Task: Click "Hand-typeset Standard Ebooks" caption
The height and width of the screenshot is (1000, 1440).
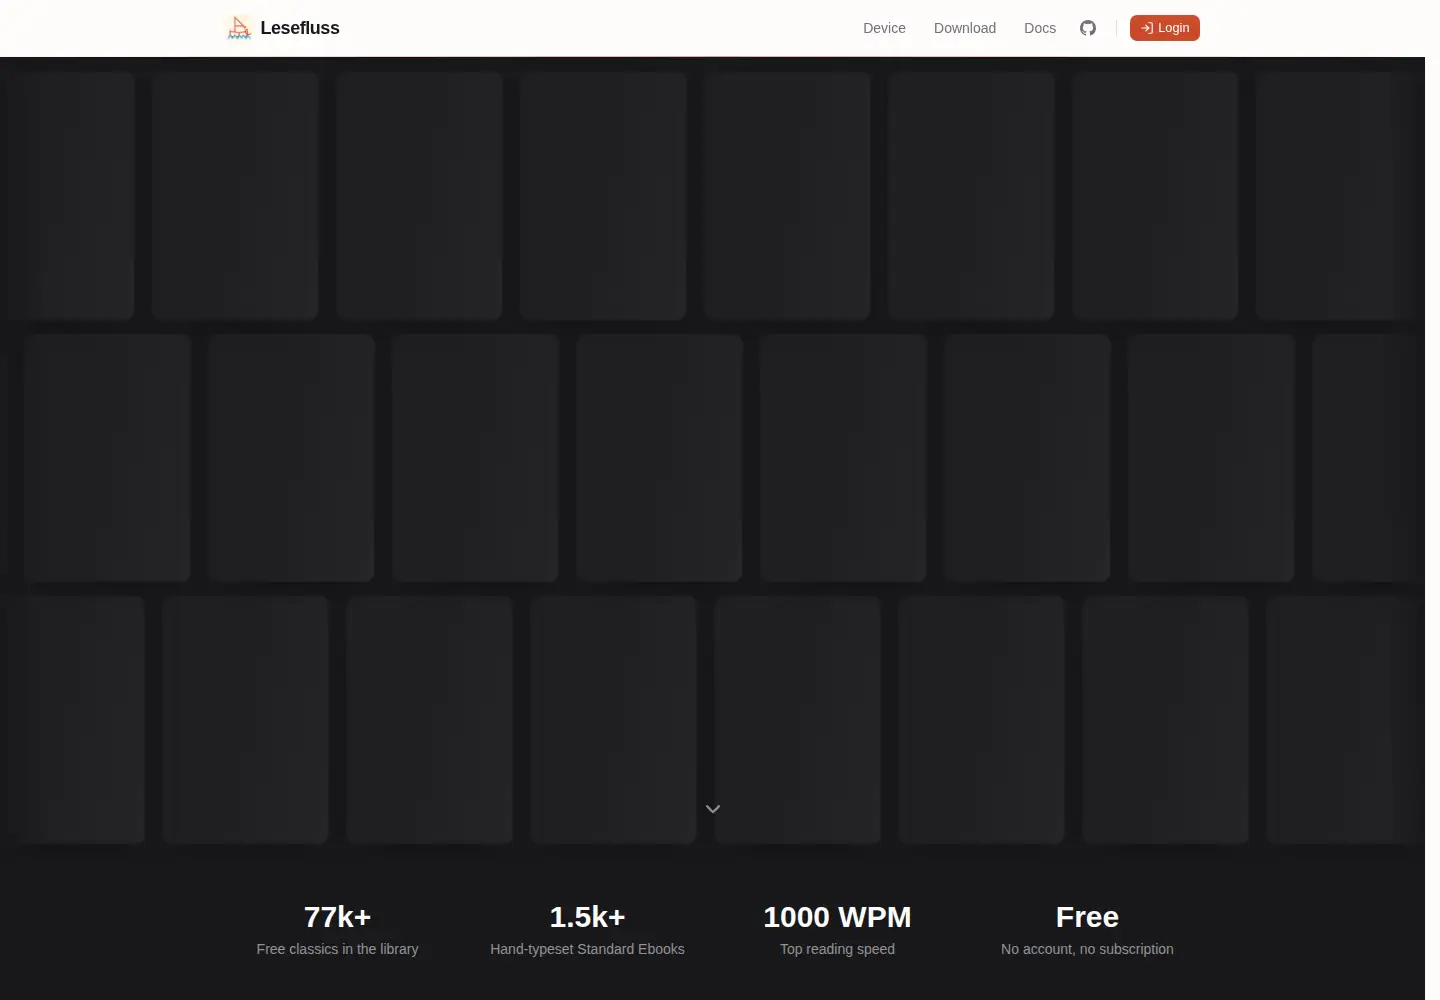Action: [x=587, y=949]
